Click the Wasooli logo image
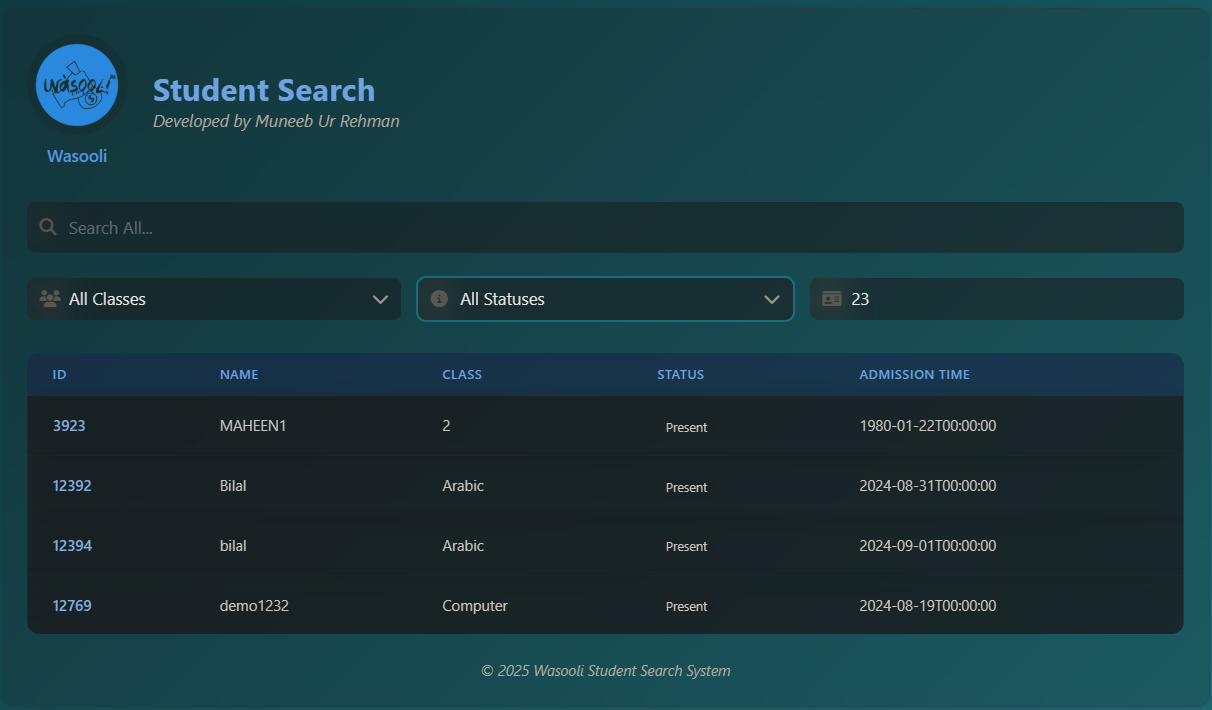Screen dimensions: 1212x710 [x=77, y=86]
